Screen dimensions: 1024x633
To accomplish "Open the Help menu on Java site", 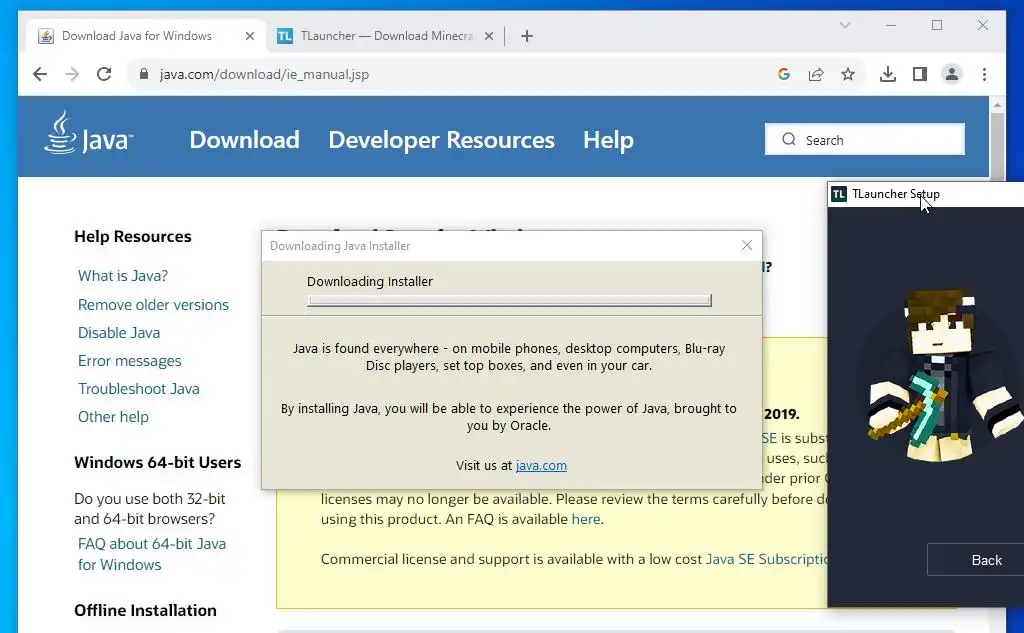I will pyautogui.click(x=608, y=140).
